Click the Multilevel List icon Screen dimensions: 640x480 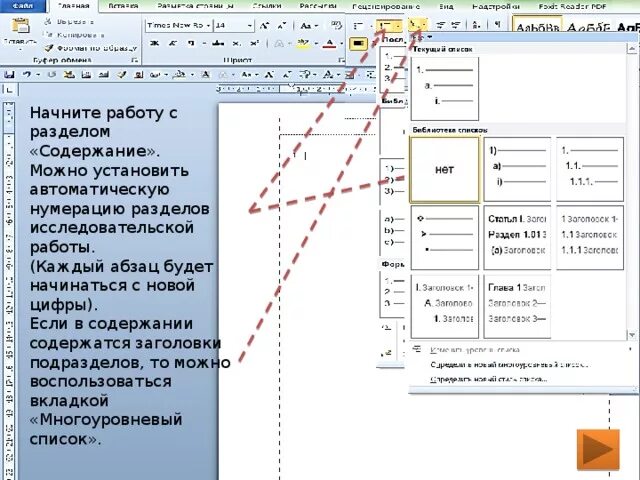coord(414,25)
